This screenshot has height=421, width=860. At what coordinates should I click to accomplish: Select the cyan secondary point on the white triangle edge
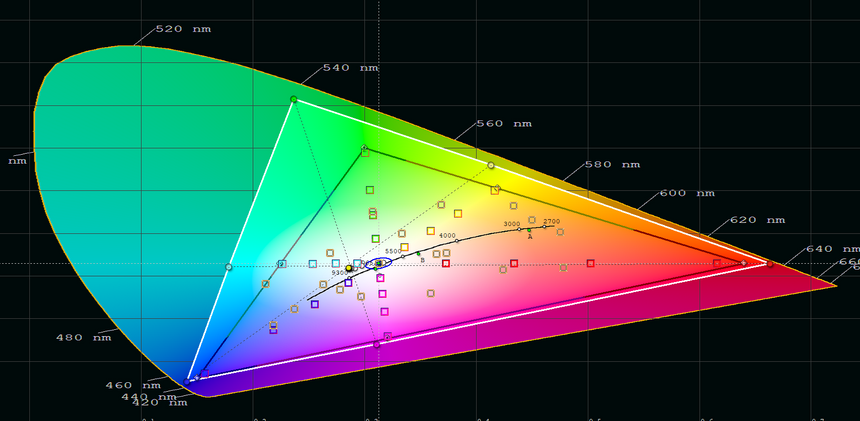(229, 267)
